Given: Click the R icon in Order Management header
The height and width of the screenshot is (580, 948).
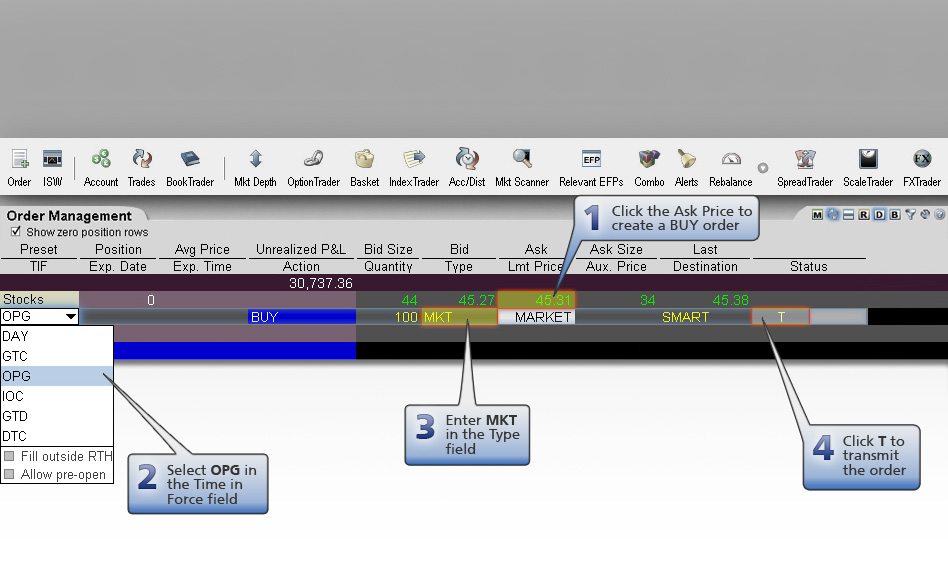Looking at the screenshot, I should click(864, 215).
